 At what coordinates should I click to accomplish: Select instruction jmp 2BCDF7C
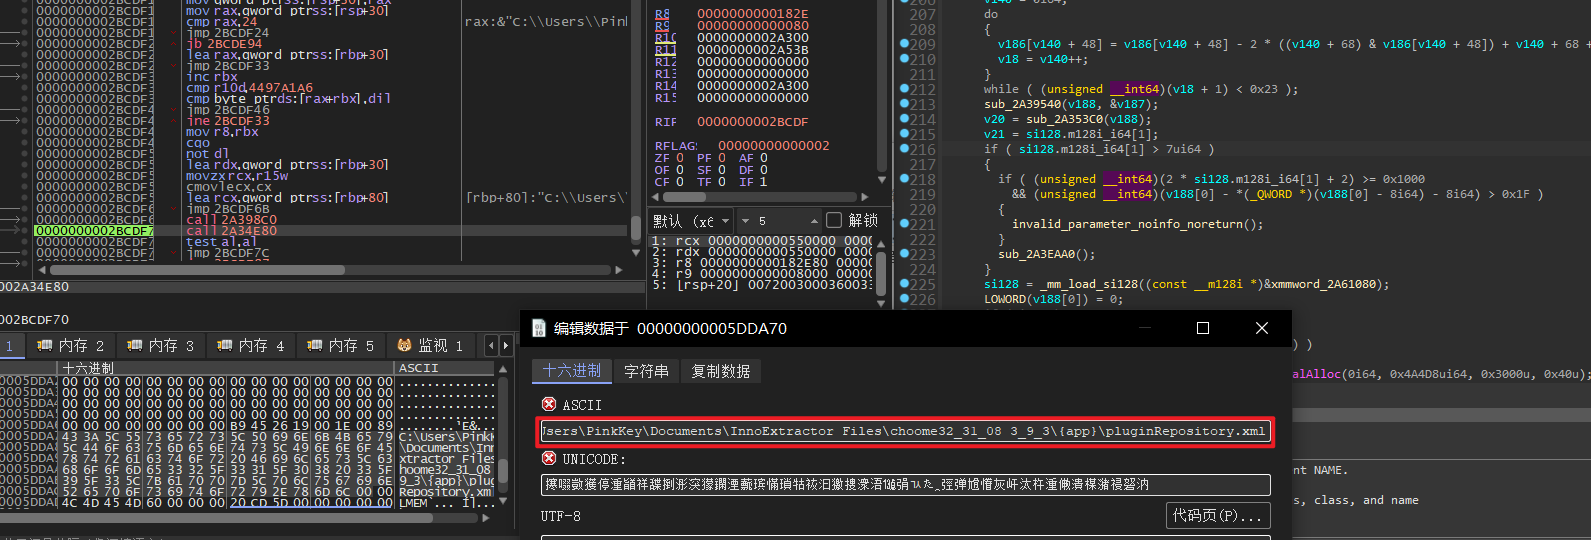227,252
